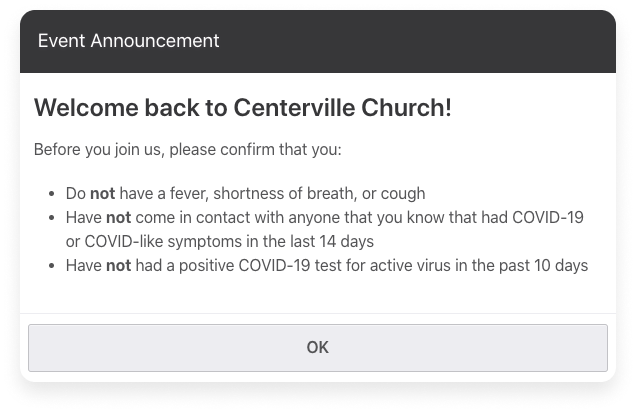636x412 pixels.
Task: Click the bullet dot before 'Have not had a positive'
Action: pos(52,266)
